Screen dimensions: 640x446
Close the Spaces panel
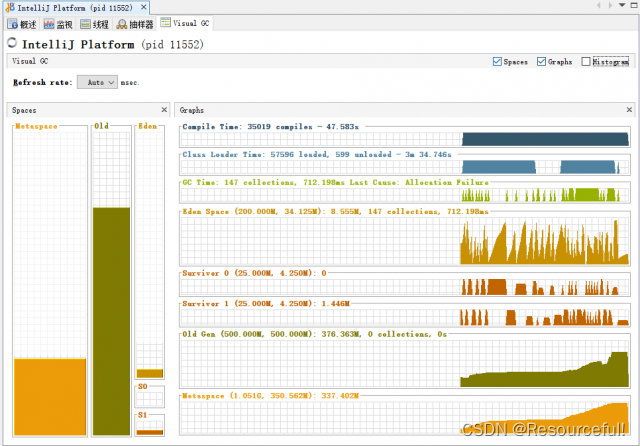click(x=164, y=110)
